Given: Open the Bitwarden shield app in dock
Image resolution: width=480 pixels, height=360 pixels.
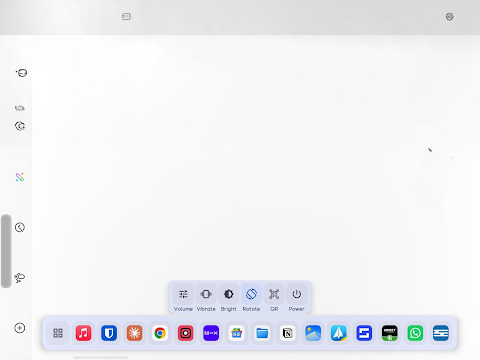Looking at the screenshot, I should click(109, 333).
